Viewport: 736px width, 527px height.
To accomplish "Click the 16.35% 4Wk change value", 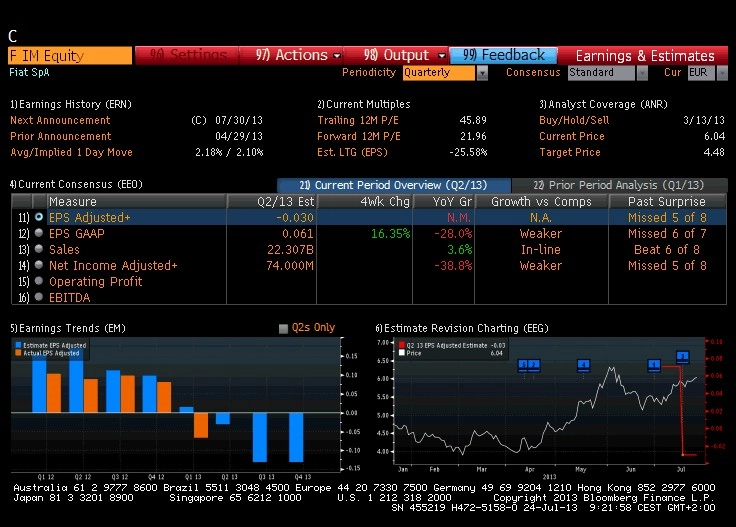I will (391, 234).
